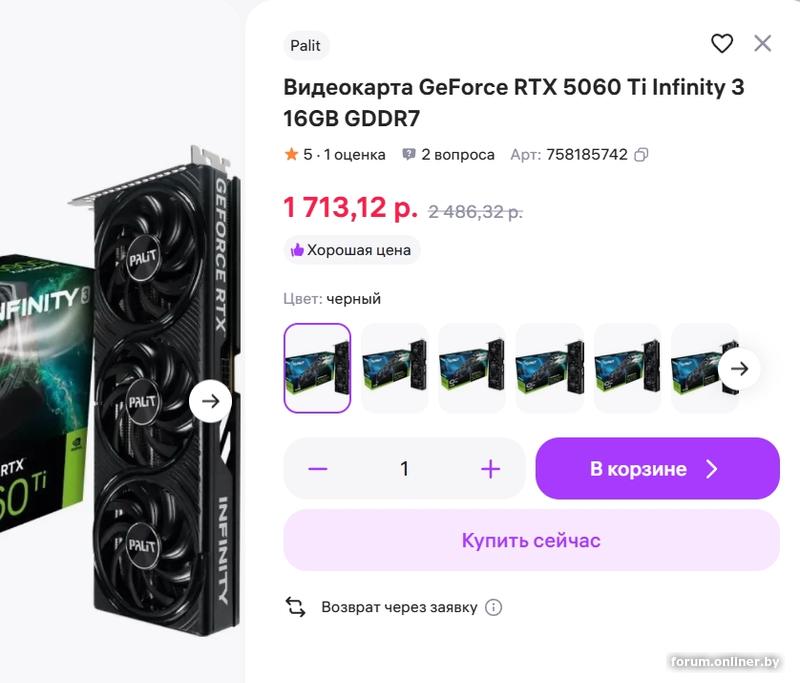Open reviews via the star rating
The height and width of the screenshot is (683, 800).
(335, 155)
